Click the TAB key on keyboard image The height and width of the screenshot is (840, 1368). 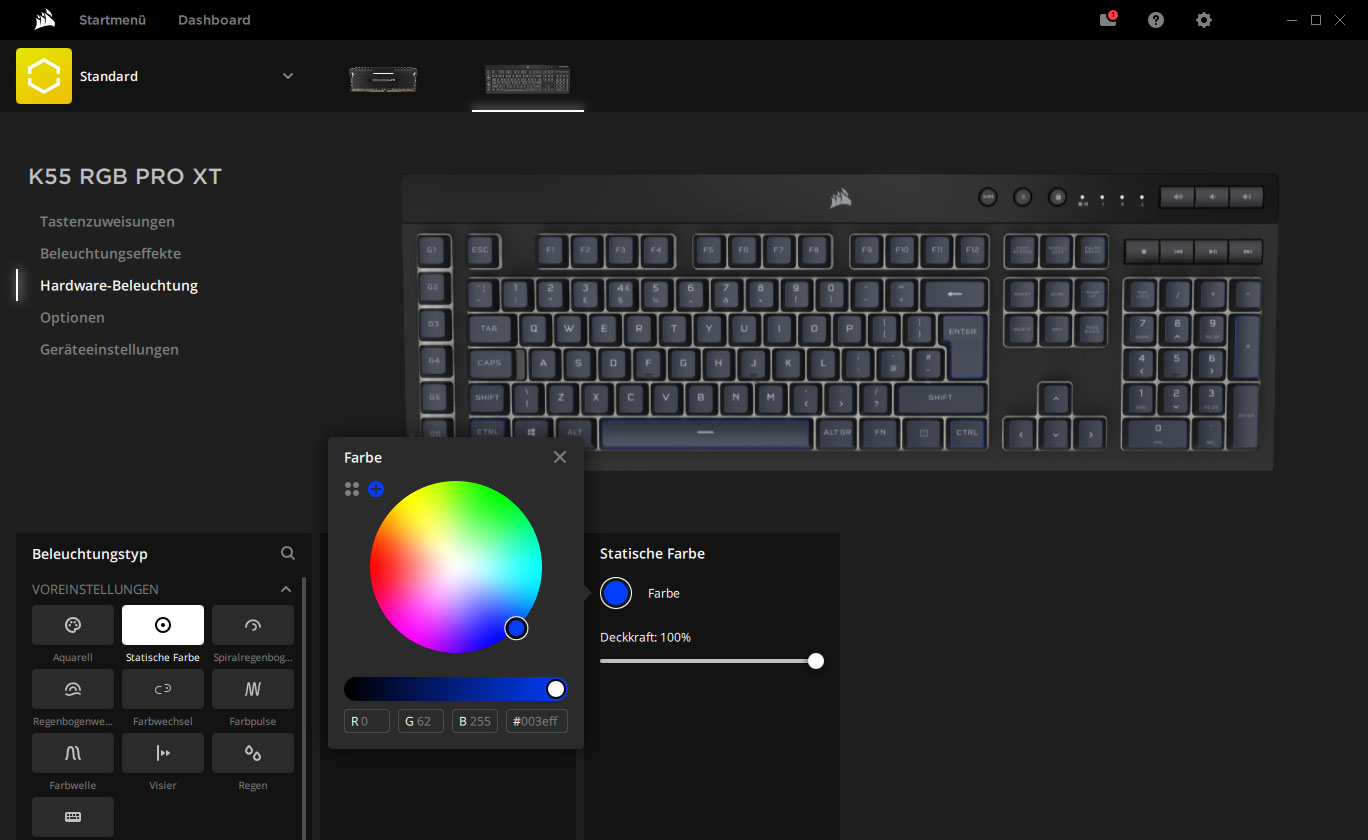point(490,328)
